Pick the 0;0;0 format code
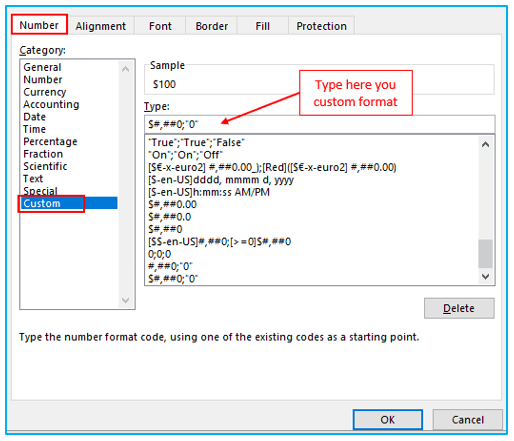Viewport: 514px width, 441px height. pos(159,254)
